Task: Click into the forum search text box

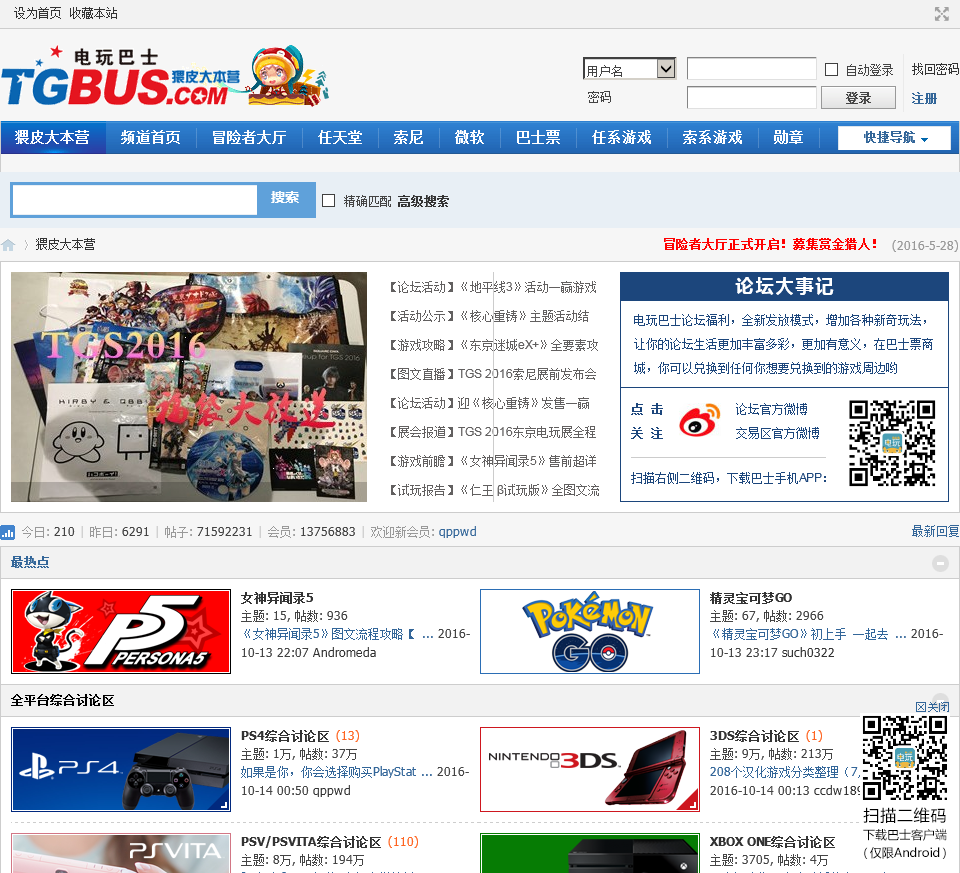Action: click(x=135, y=200)
